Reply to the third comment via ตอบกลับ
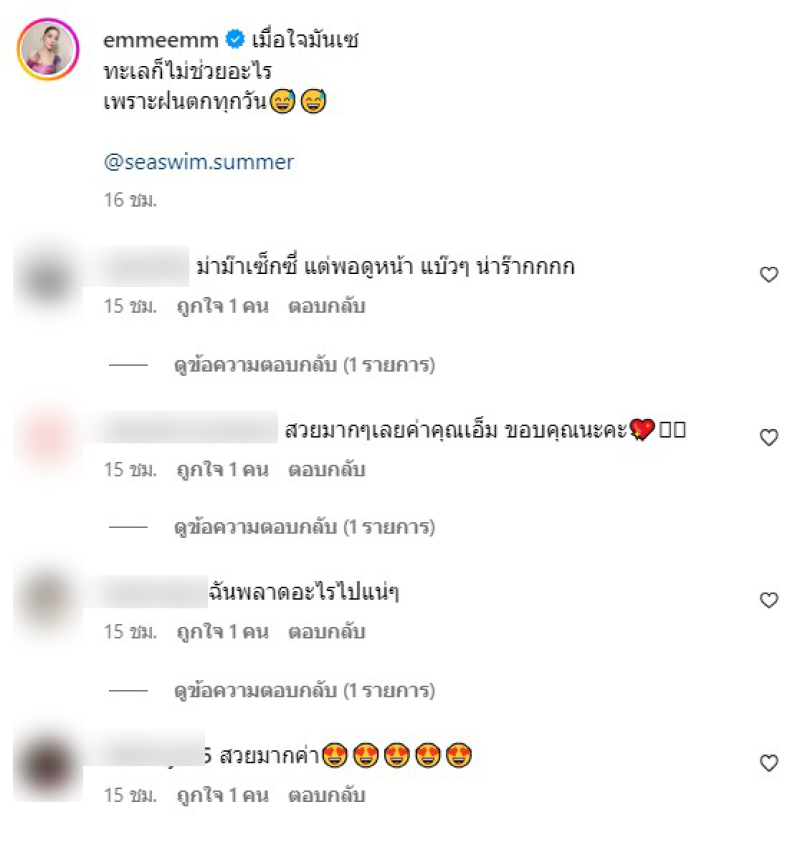The height and width of the screenshot is (845, 800). [327, 632]
